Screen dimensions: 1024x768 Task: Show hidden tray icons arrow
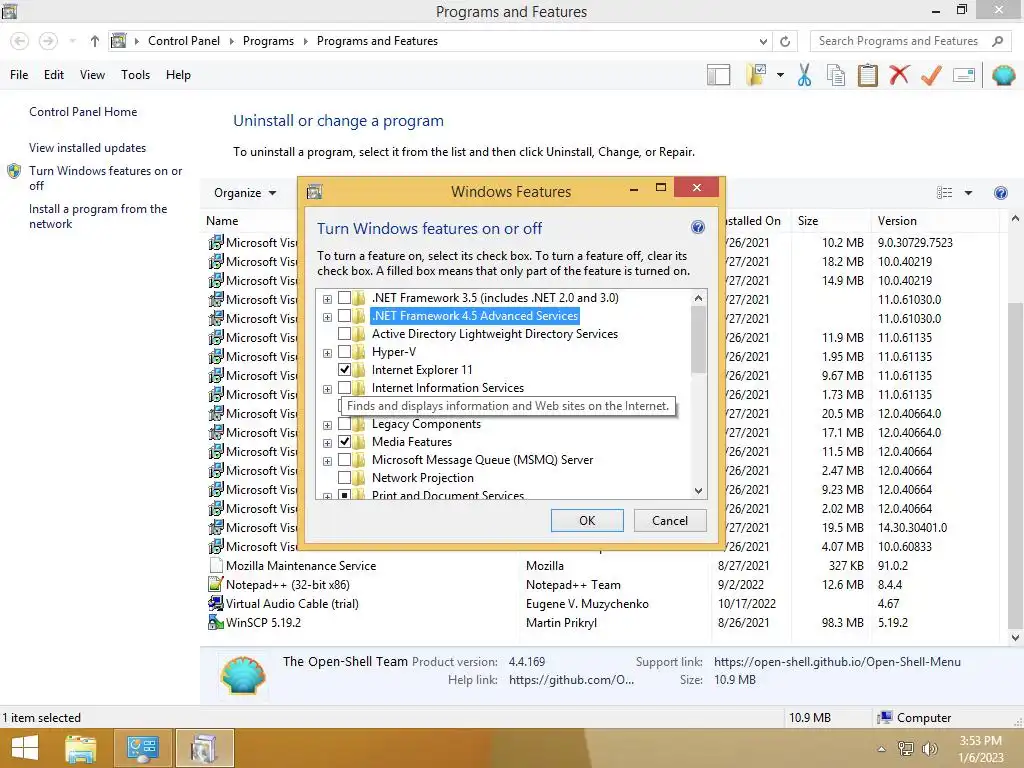(882, 749)
